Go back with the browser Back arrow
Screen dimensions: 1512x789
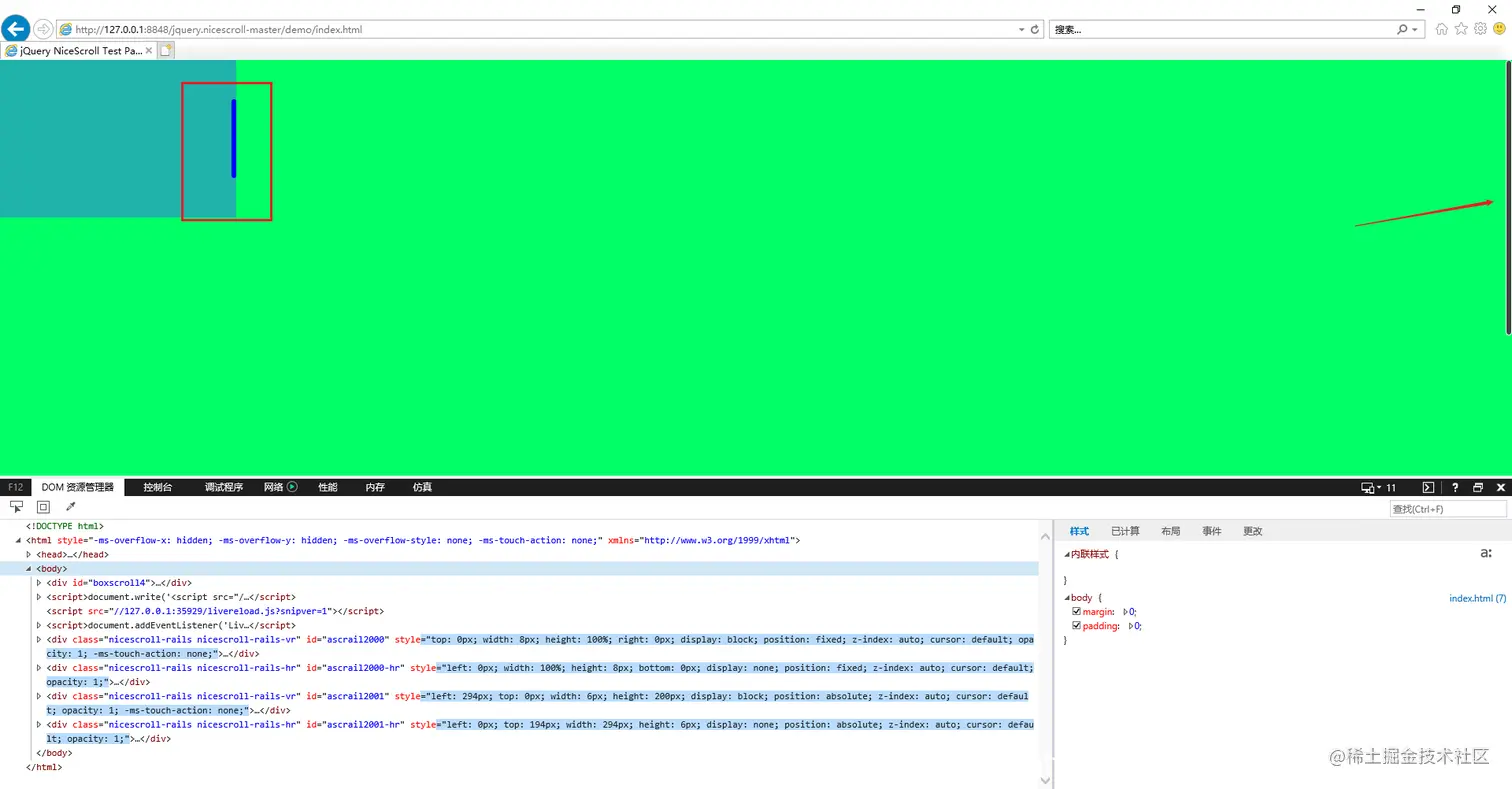click(x=15, y=29)
